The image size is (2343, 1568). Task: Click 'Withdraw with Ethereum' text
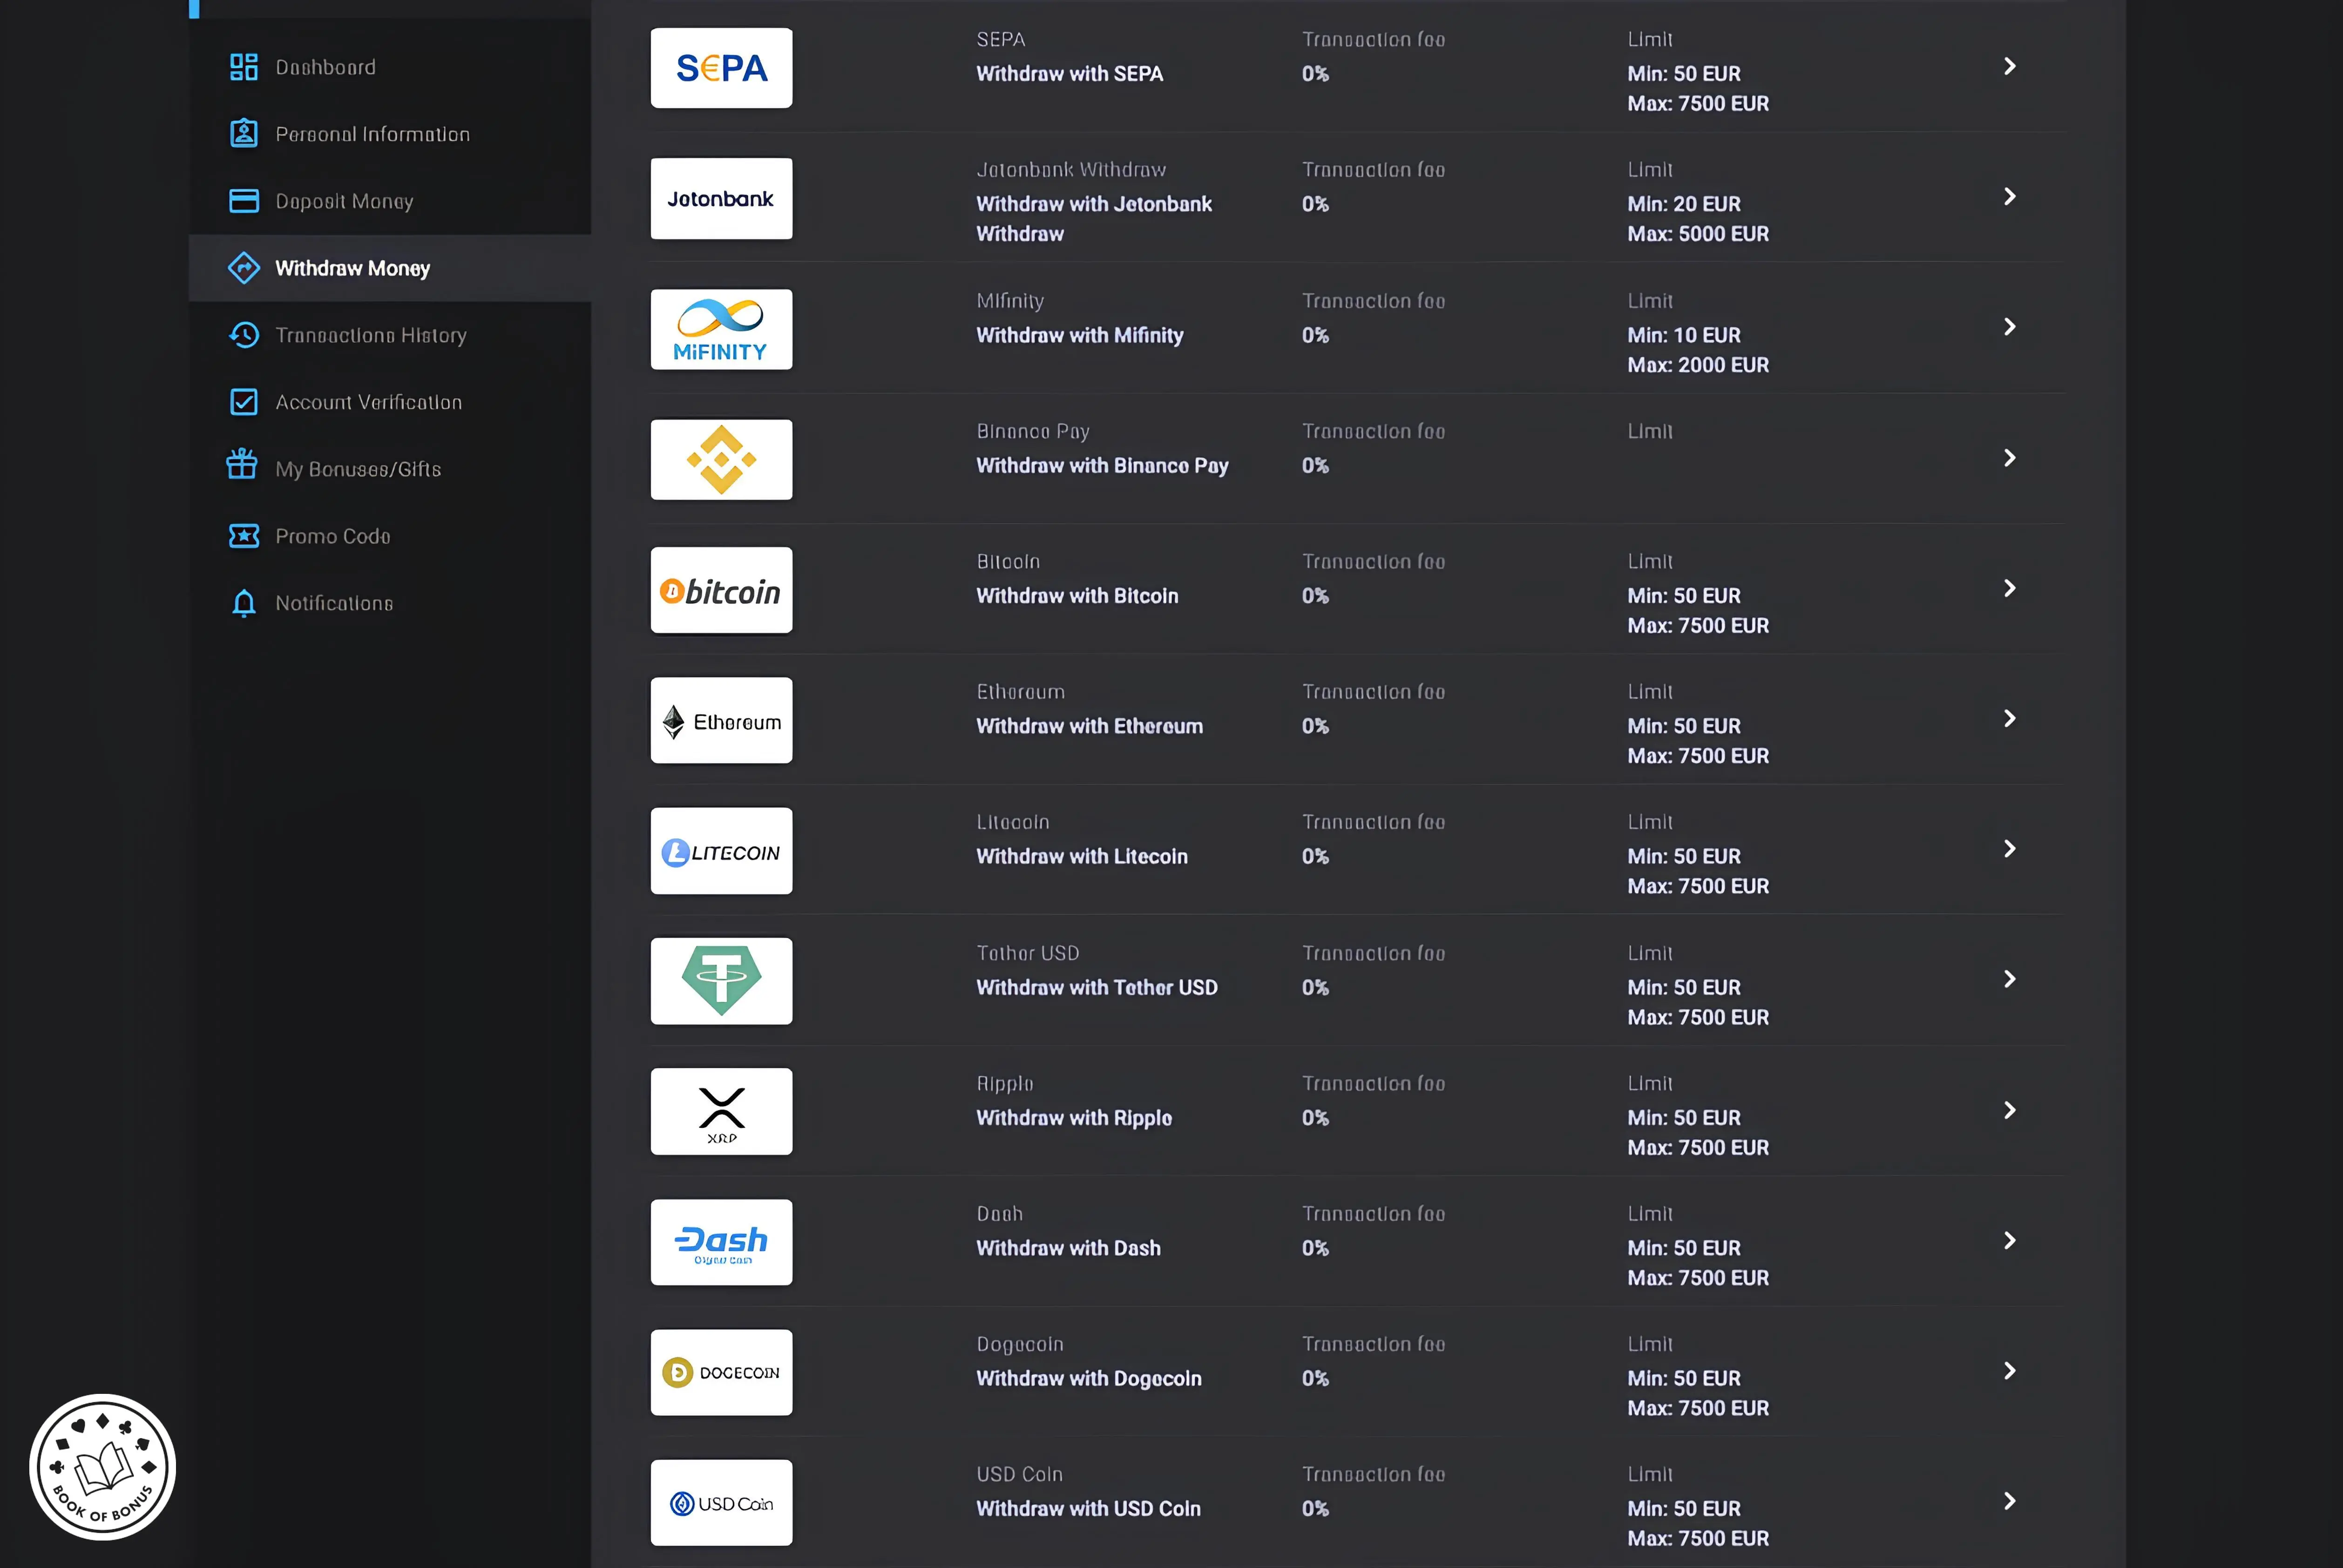[x=1089, y=726]
